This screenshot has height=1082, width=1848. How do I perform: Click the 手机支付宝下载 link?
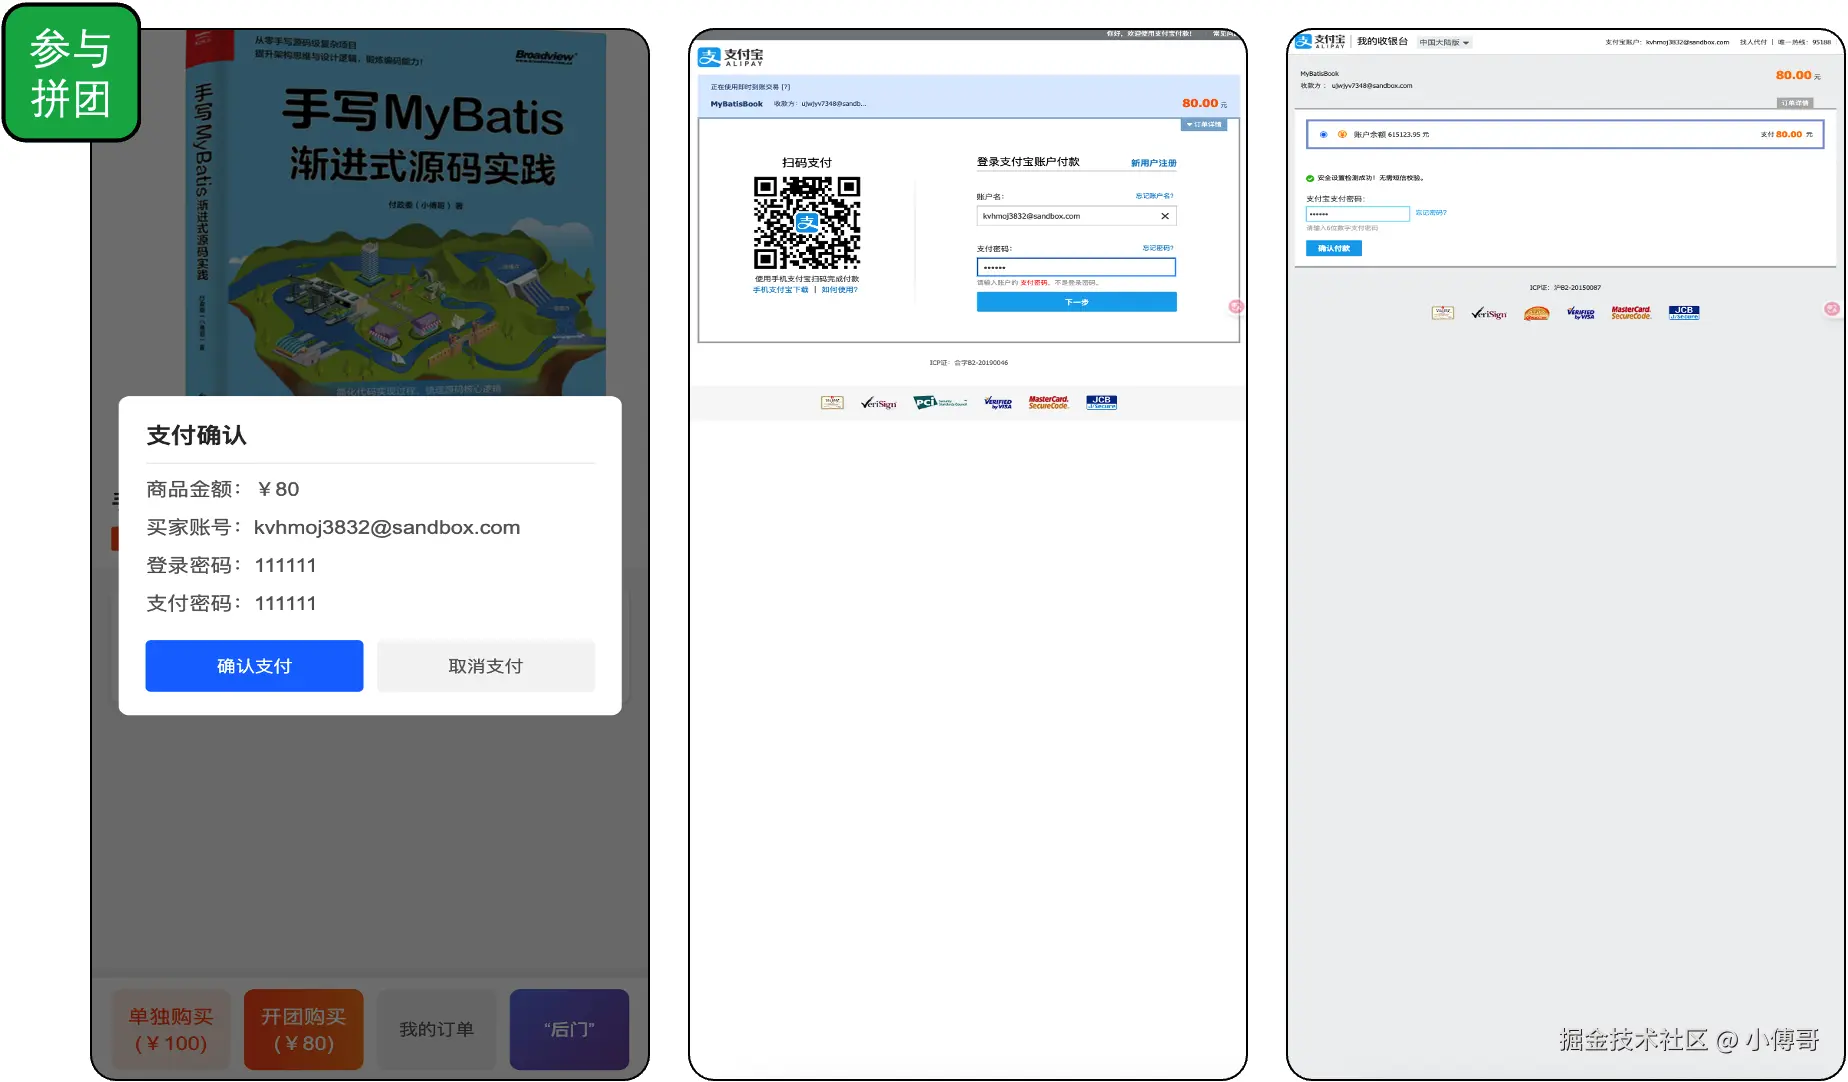(781, 290)
